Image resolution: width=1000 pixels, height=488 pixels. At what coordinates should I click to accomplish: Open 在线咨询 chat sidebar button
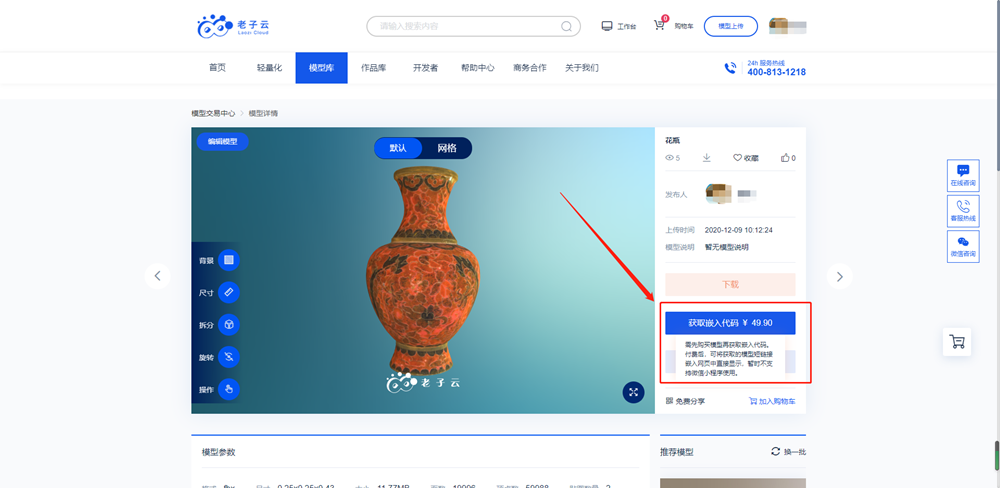(x=963, y=175)
